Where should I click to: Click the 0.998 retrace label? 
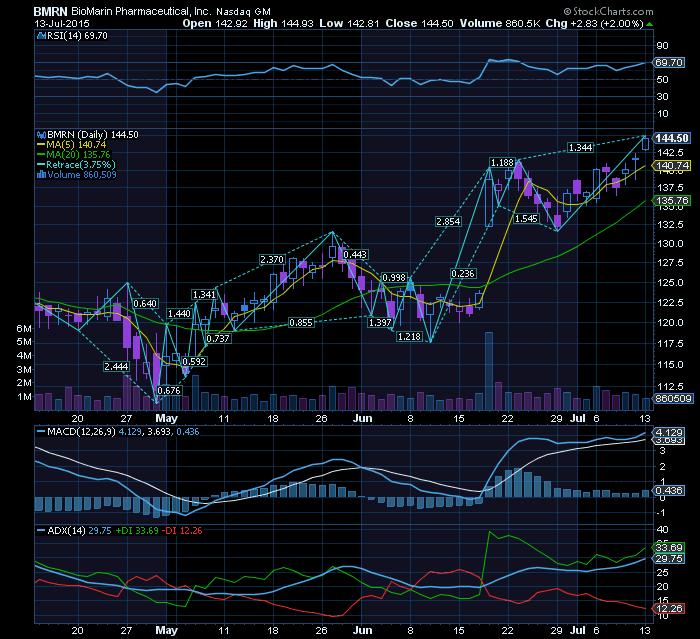coord(395,277)
